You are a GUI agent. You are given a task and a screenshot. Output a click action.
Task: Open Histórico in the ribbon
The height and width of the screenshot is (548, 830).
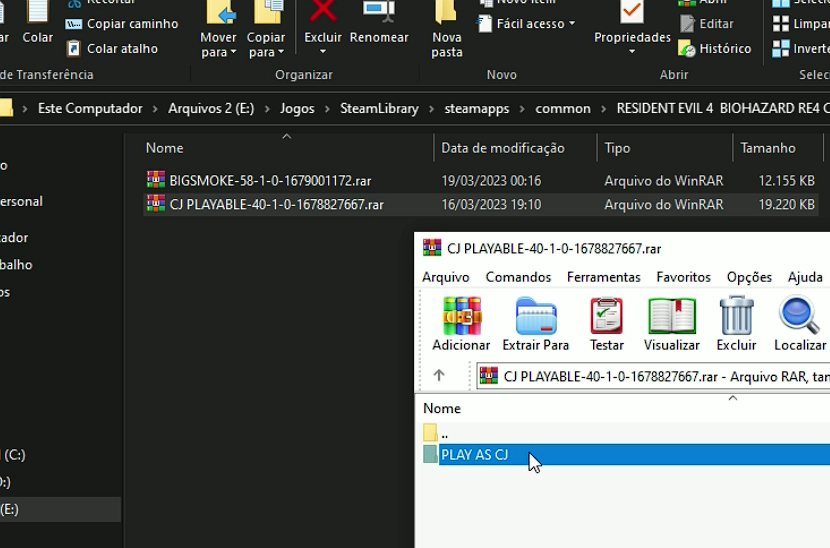point(715,49)
